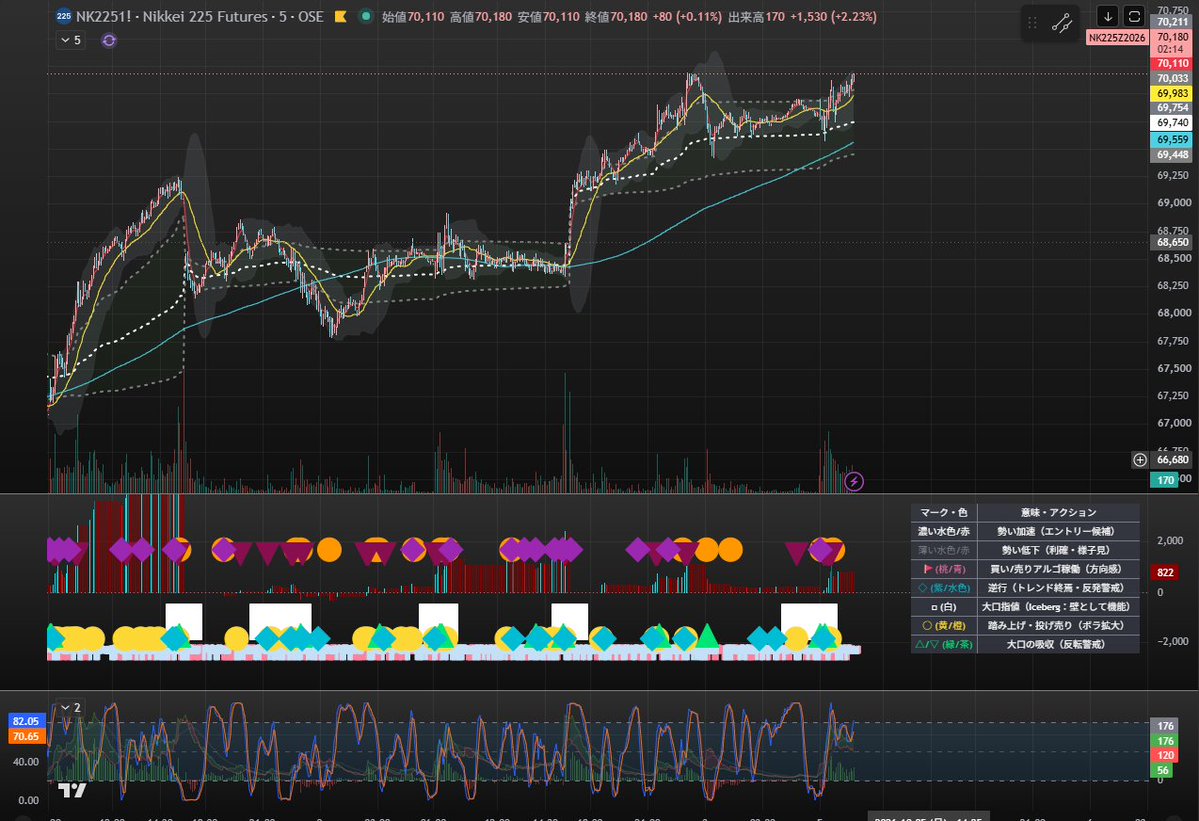
Task: Click the gray 69,448 price label
Action: point(1171,155)
